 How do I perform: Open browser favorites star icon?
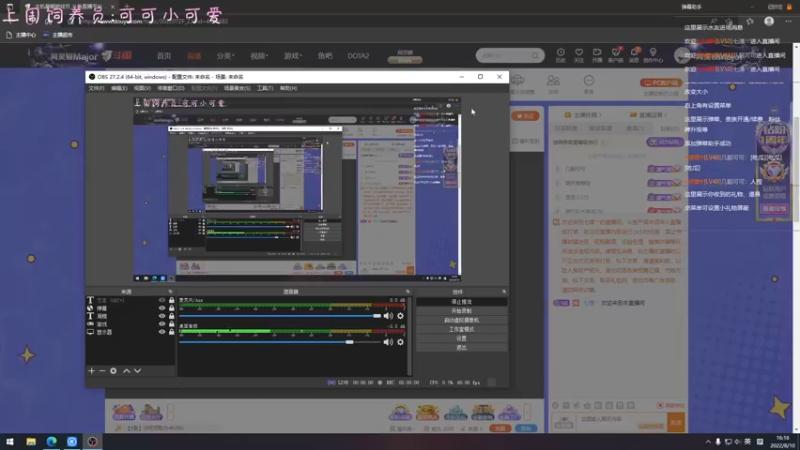[749, 21]
